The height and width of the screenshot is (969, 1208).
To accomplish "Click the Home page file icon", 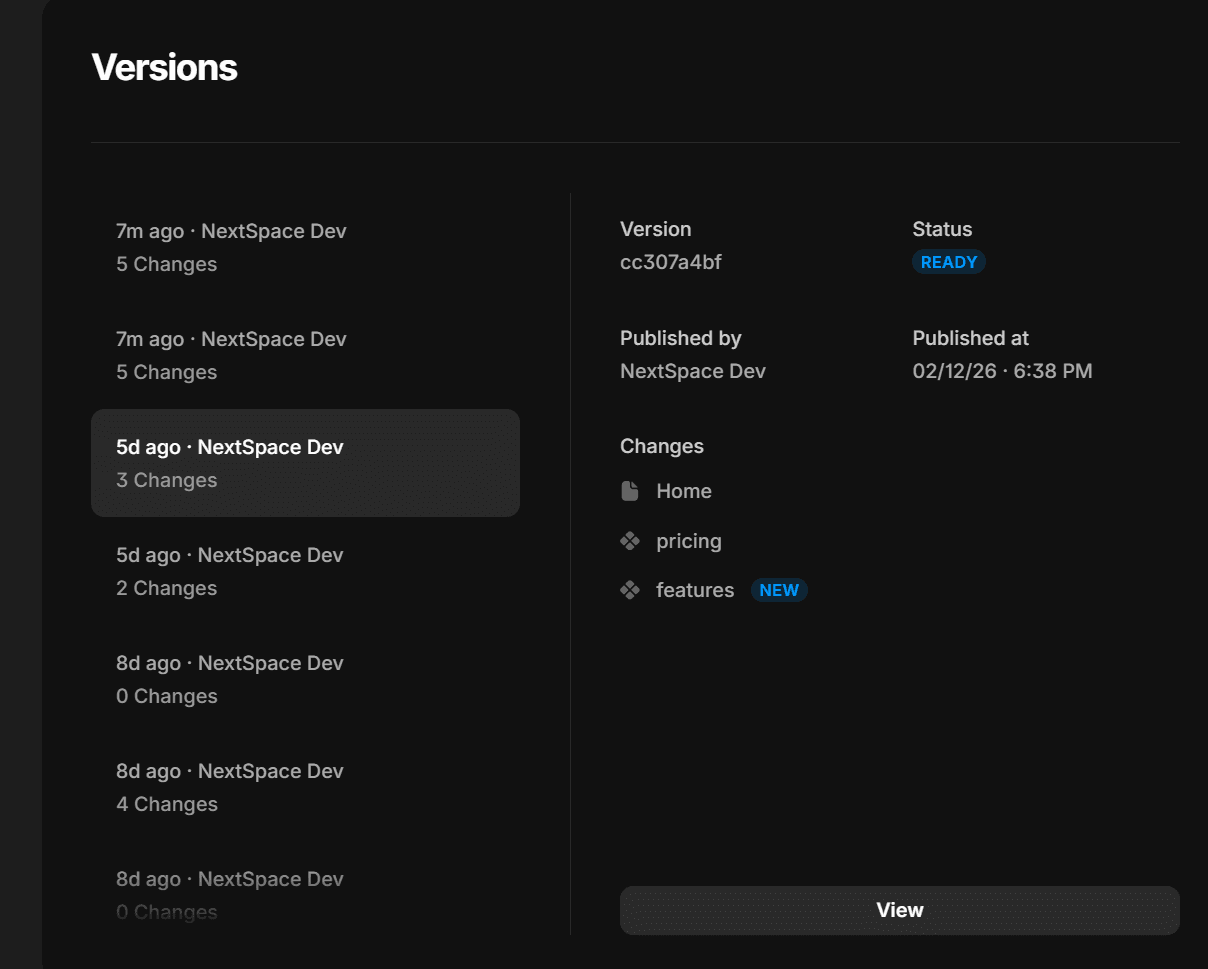I will click(x=629, y=491).
